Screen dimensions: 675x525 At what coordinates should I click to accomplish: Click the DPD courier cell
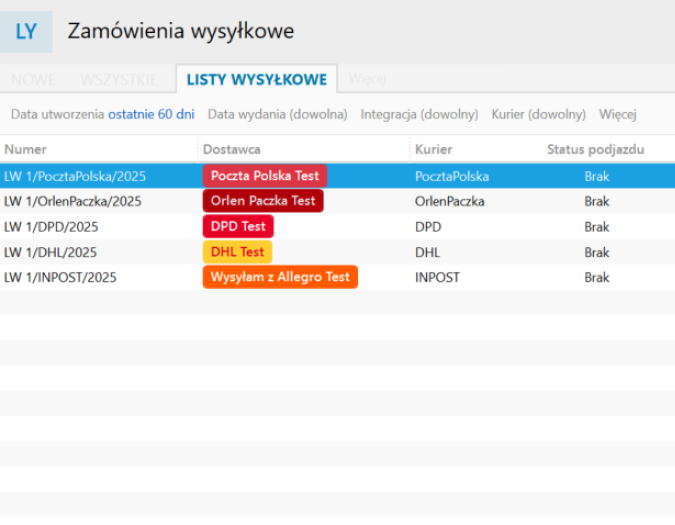tap(428, 227)
